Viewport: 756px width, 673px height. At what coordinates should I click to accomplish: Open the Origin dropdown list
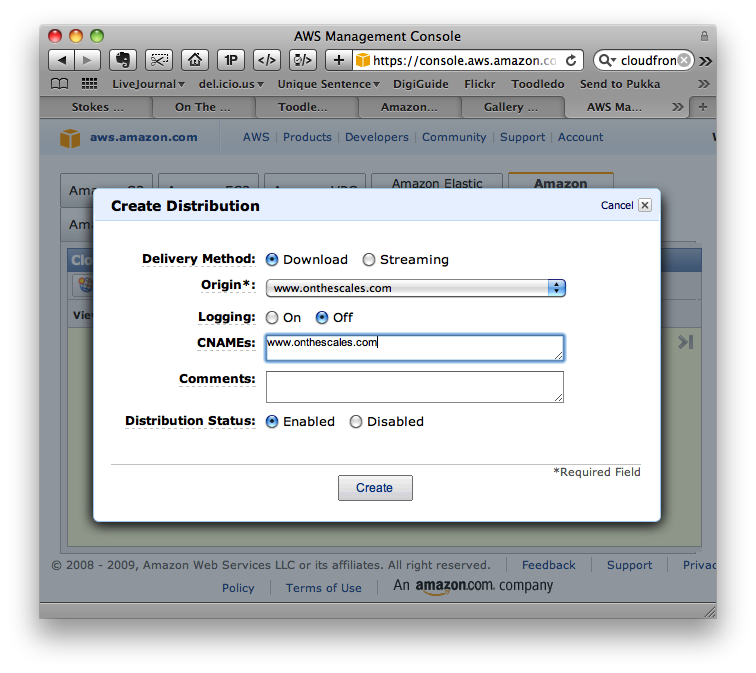(415, 288)
